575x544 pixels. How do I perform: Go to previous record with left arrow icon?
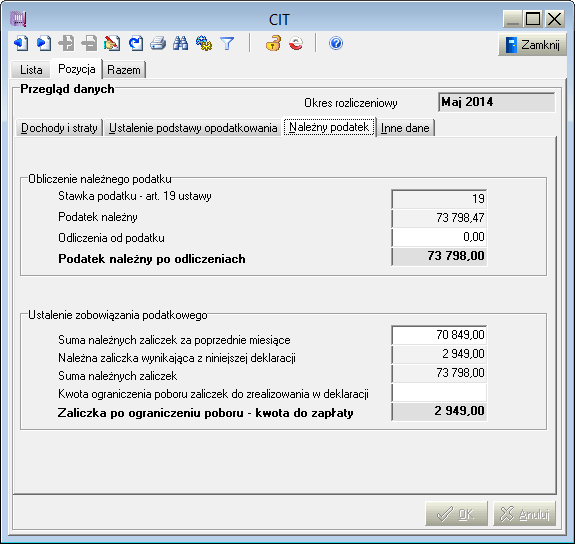[x=21, y=43]
